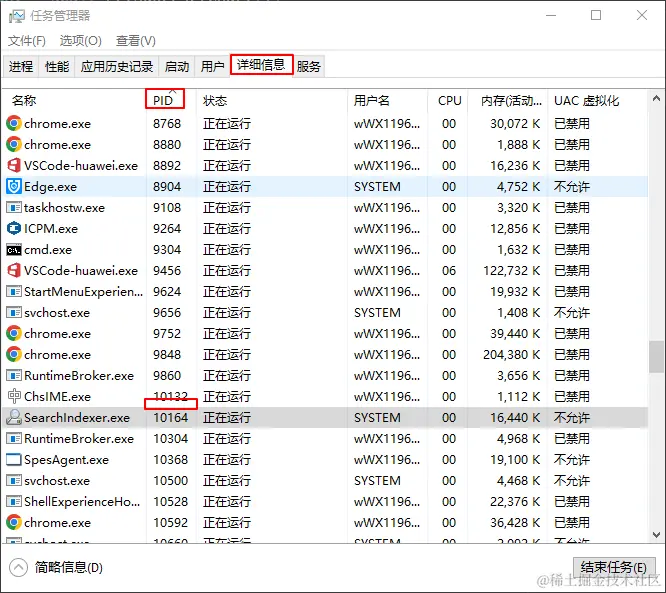Select the 详细信息 tab
This screenshot has height=593, width=666.
tap(261, 65)
